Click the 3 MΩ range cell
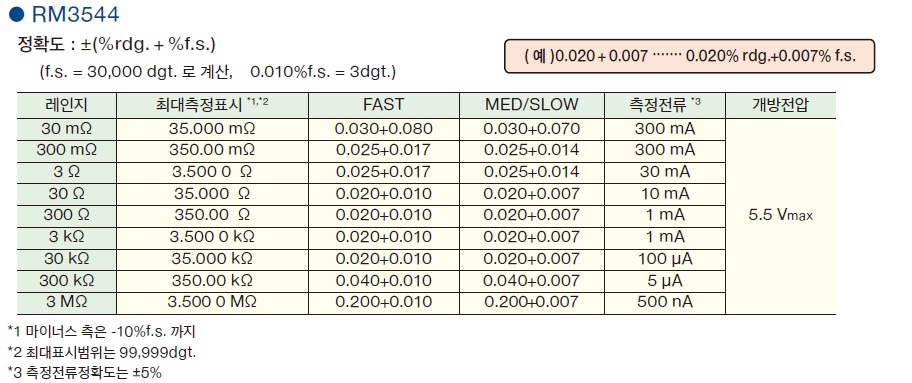The height and width of the screenshot is (383, 912). pyautogui.click(x=67, y=302)
